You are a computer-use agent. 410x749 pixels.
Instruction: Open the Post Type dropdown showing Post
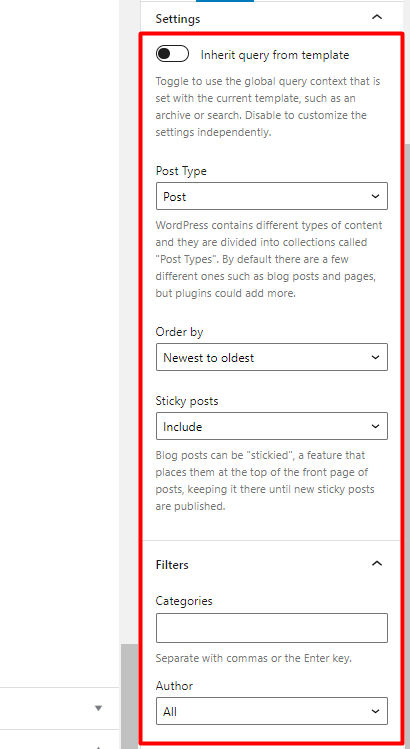[x=271, y=196]
